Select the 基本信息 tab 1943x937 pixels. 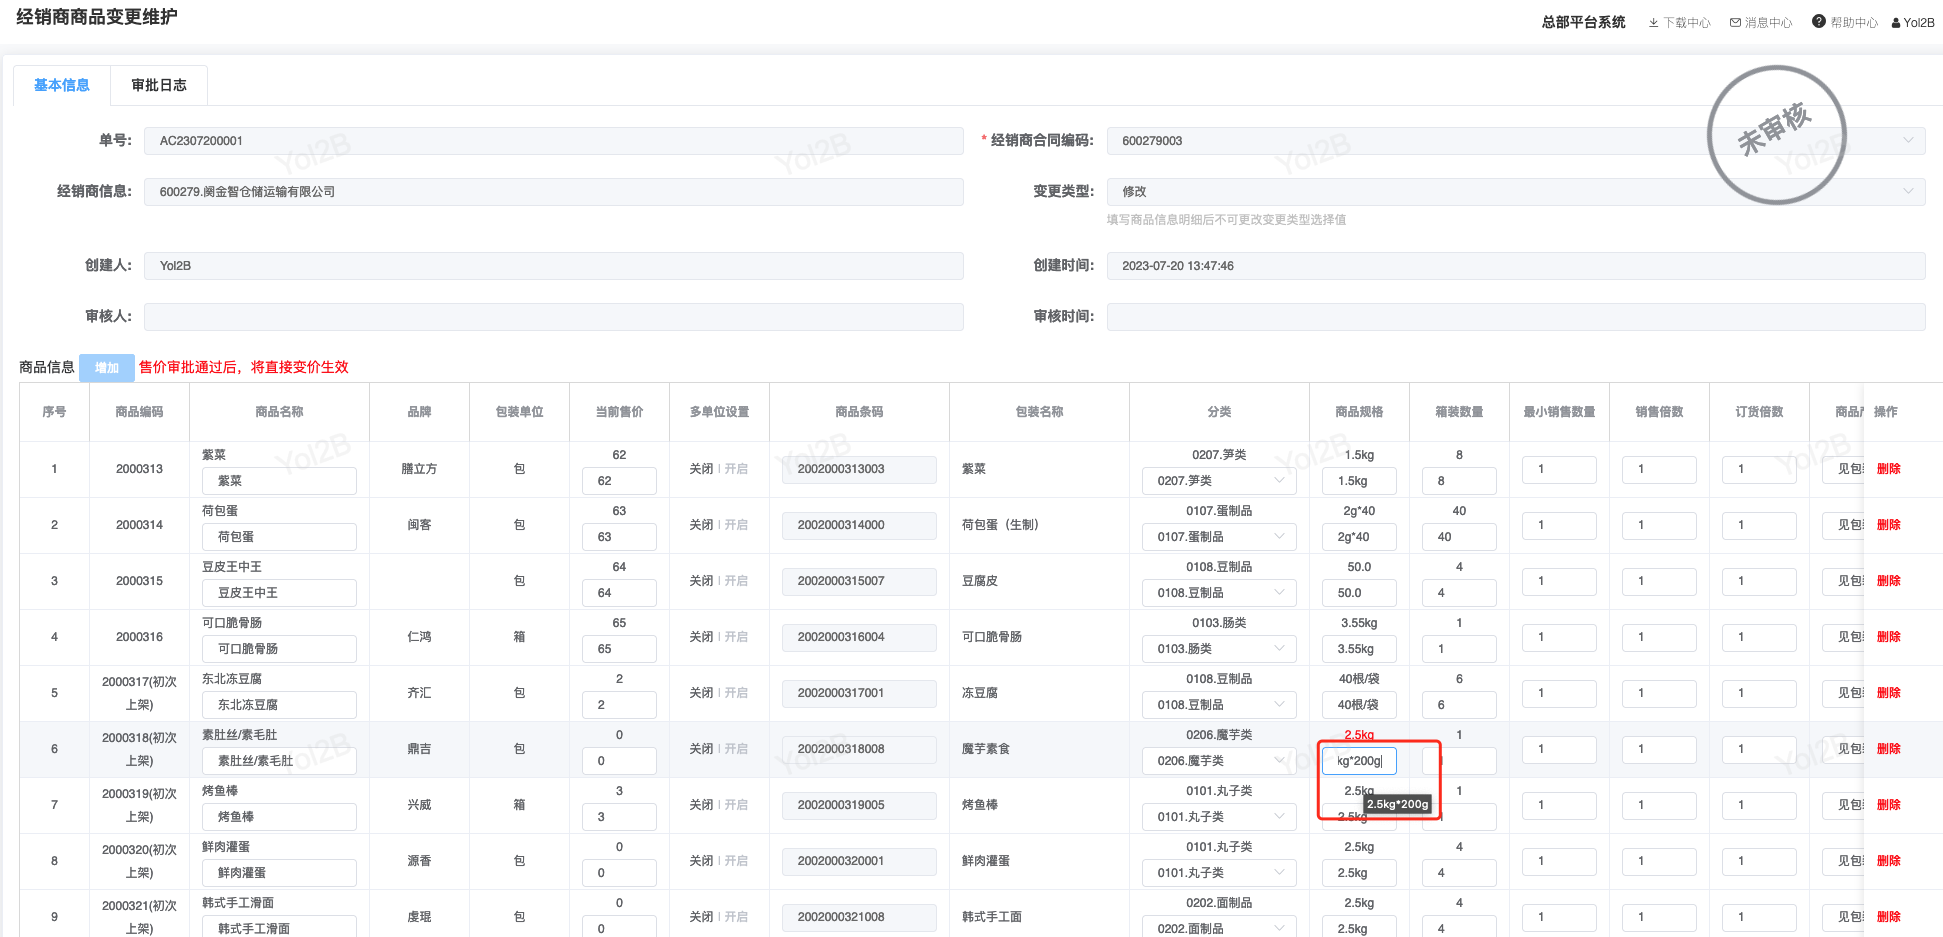62,86
